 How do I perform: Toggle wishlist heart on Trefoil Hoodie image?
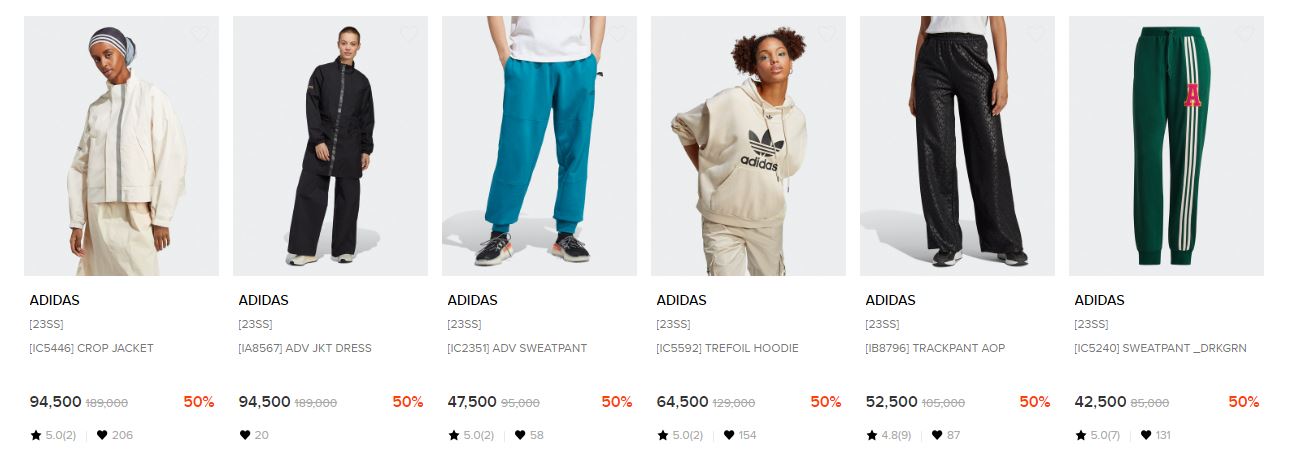pos(827,34)
